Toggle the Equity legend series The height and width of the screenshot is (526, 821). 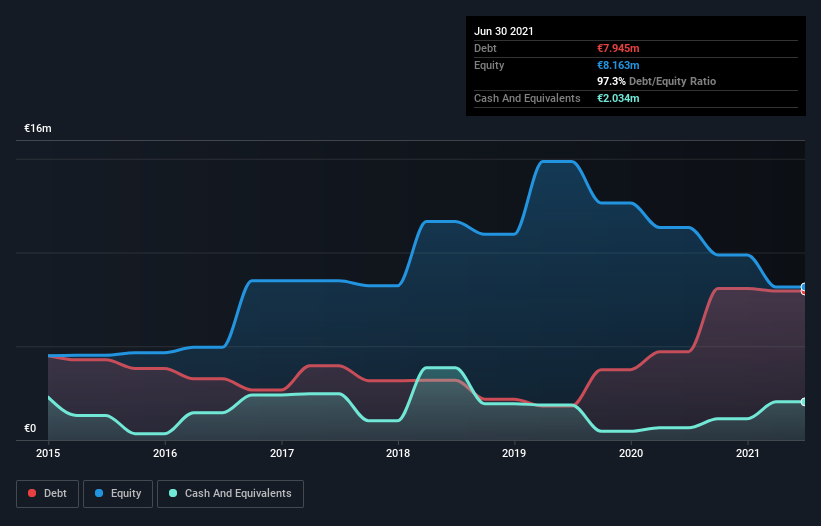[118, 494]
